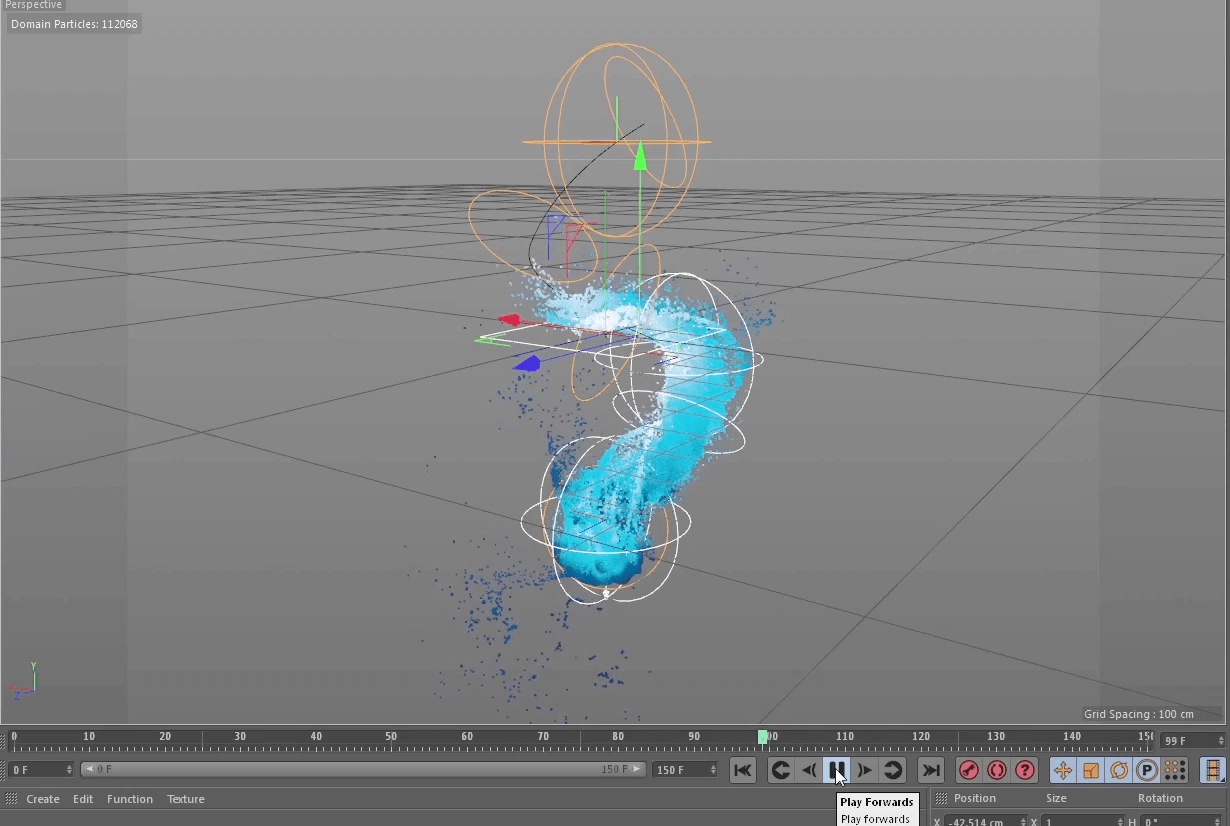1230x826 pixels.
Task: Toggle Position keyframe recording (move arrows icon)
Action: click(x=1063, y=770)
